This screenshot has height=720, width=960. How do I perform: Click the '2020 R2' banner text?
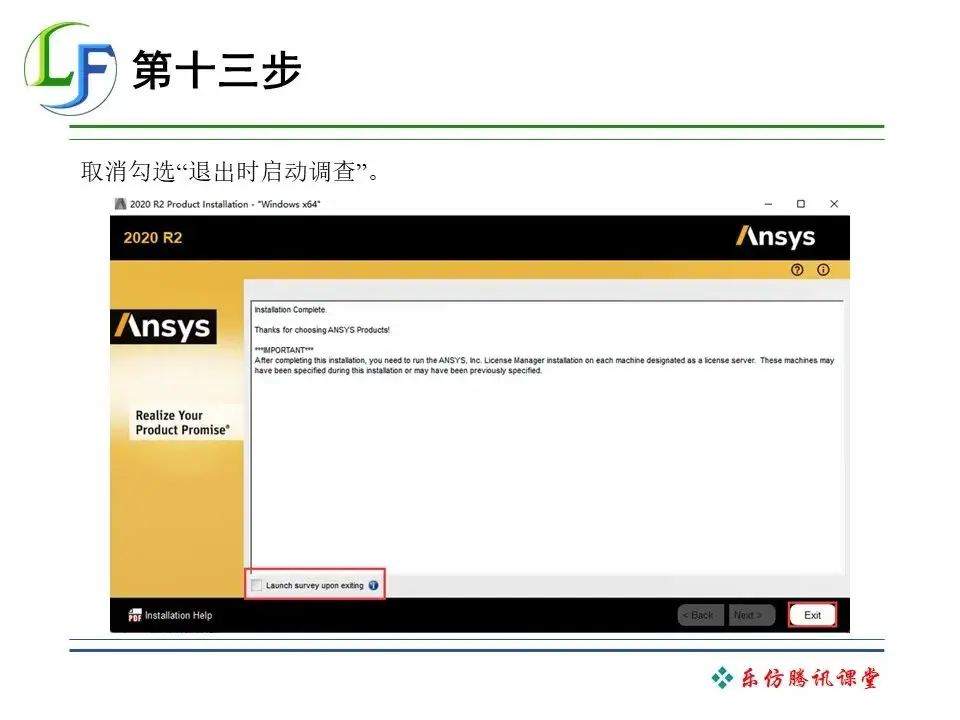tap(153, 238)
